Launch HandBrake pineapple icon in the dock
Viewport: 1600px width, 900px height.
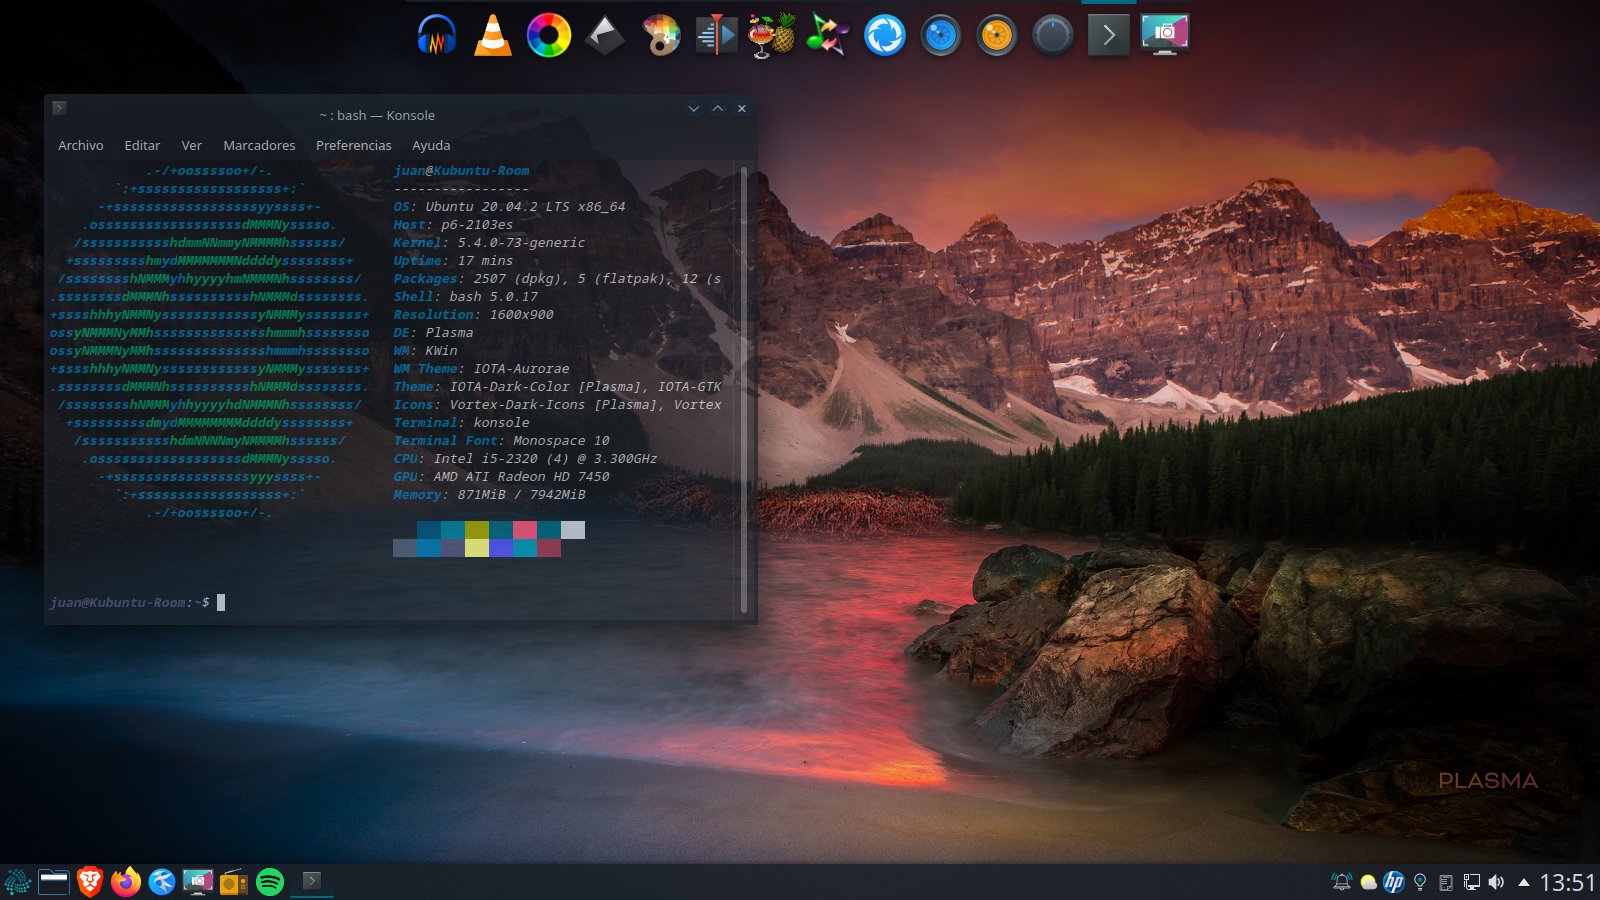772,36
